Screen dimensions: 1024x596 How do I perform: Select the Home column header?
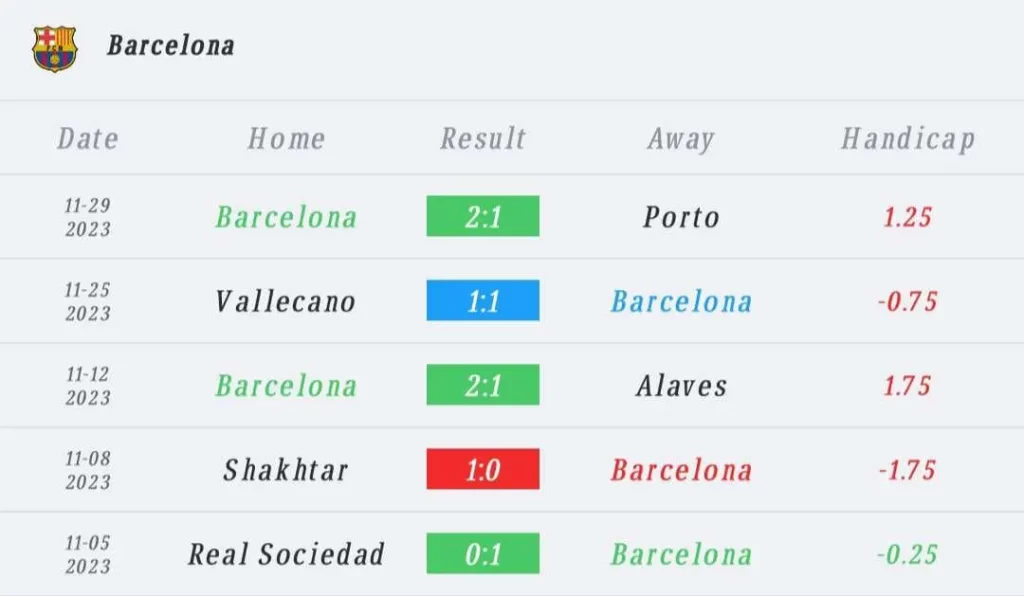tap(286, 139)
